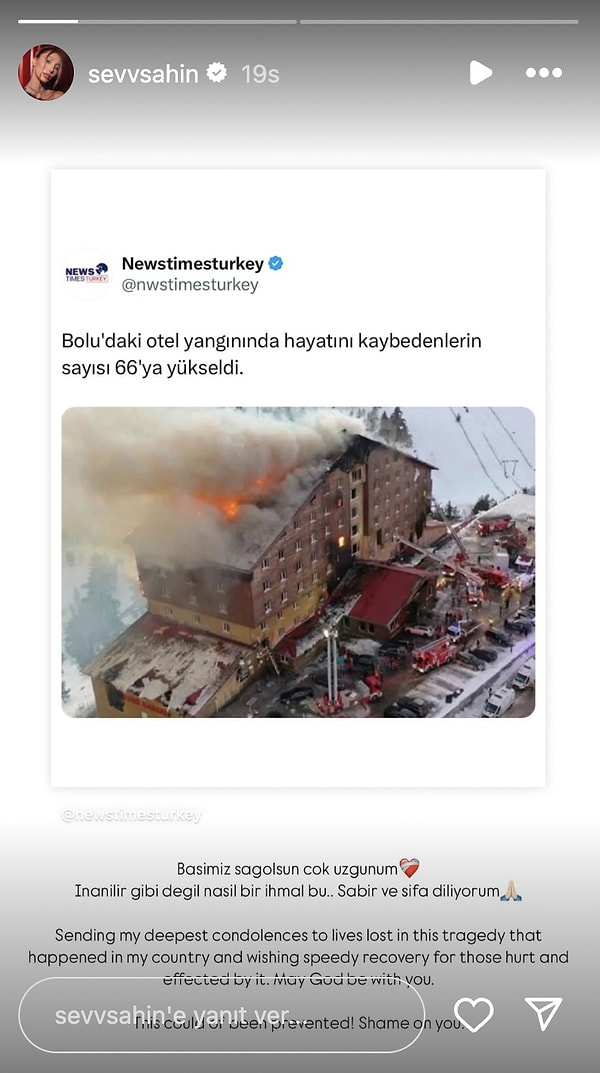This screenshot has width=600, height=1073.
Task: Tap the @newstimesturkey mention sticker
Action: (131, 815)
